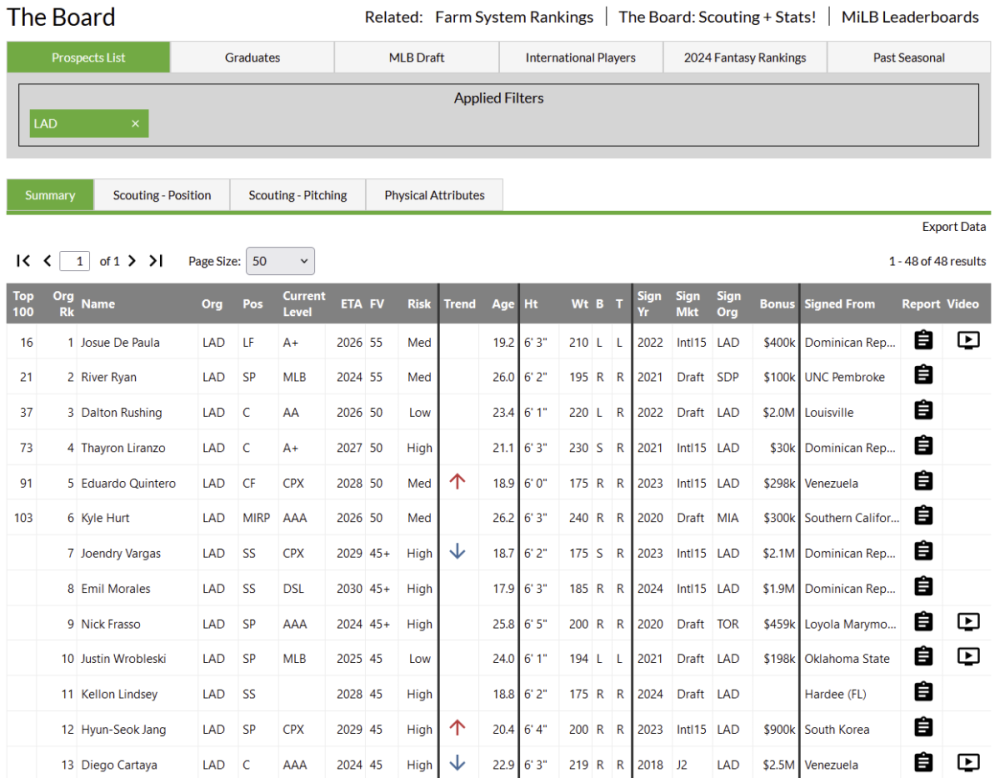Play Nick Frasso's video icon
This screenshot has height=778, width=1000.
click(967, 622)
